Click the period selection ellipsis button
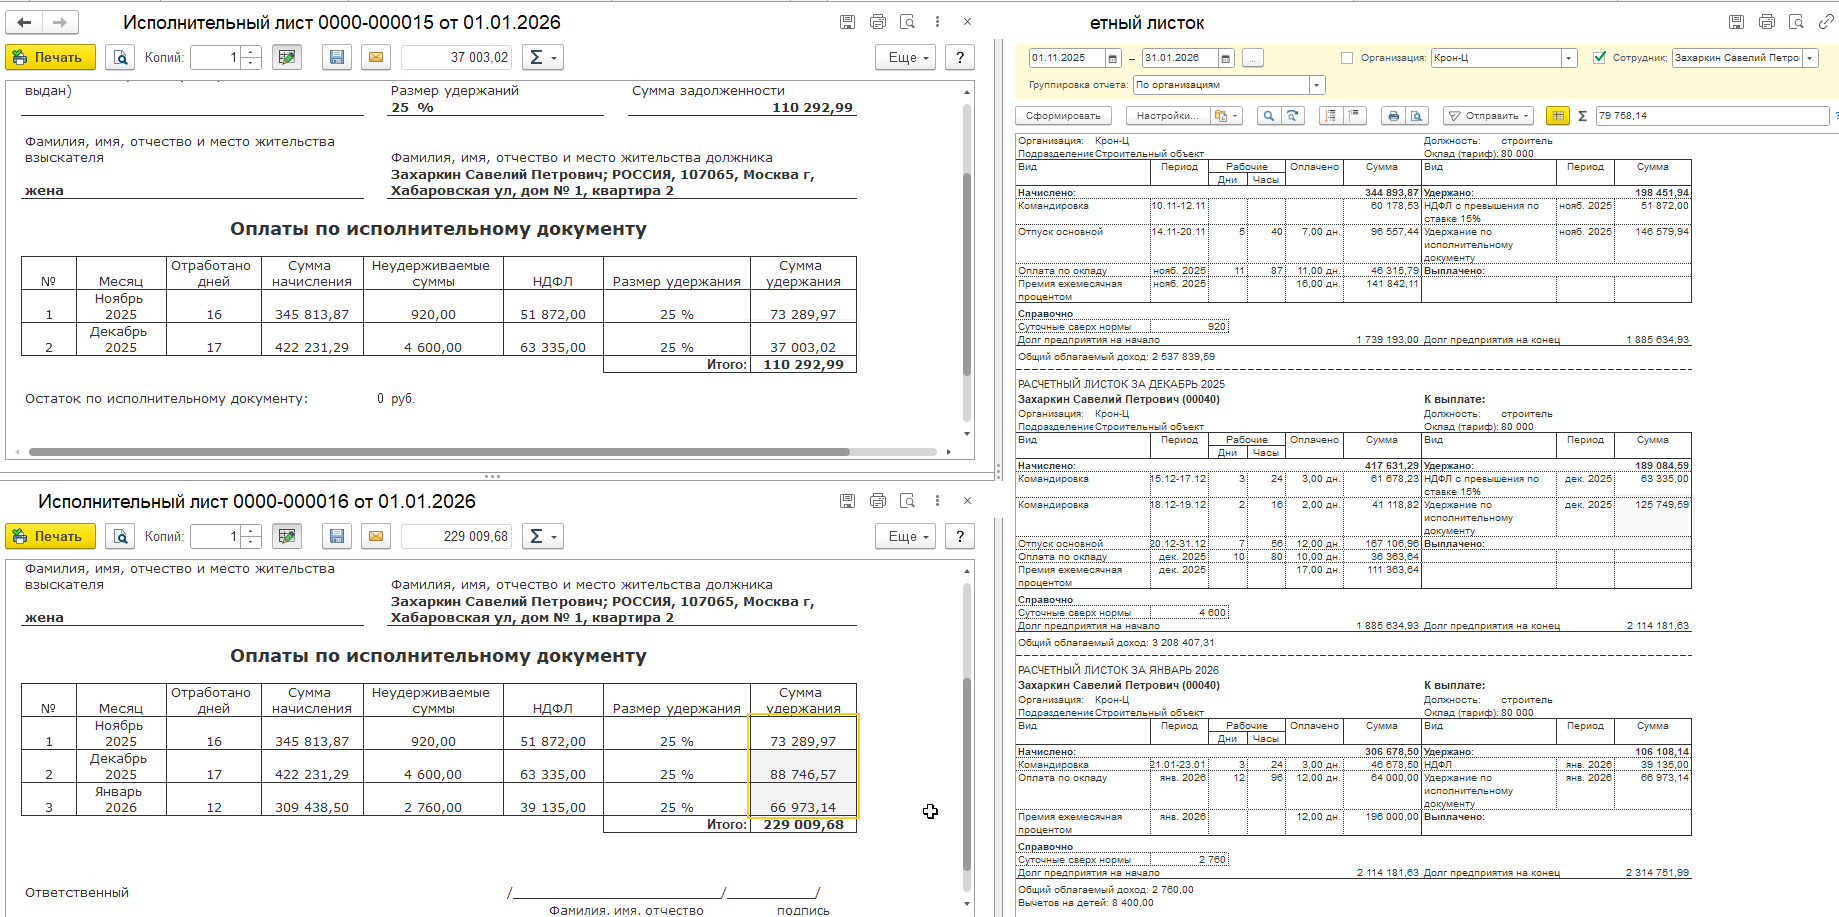This screenshot has height=917, width=1839. [1252, 58]
